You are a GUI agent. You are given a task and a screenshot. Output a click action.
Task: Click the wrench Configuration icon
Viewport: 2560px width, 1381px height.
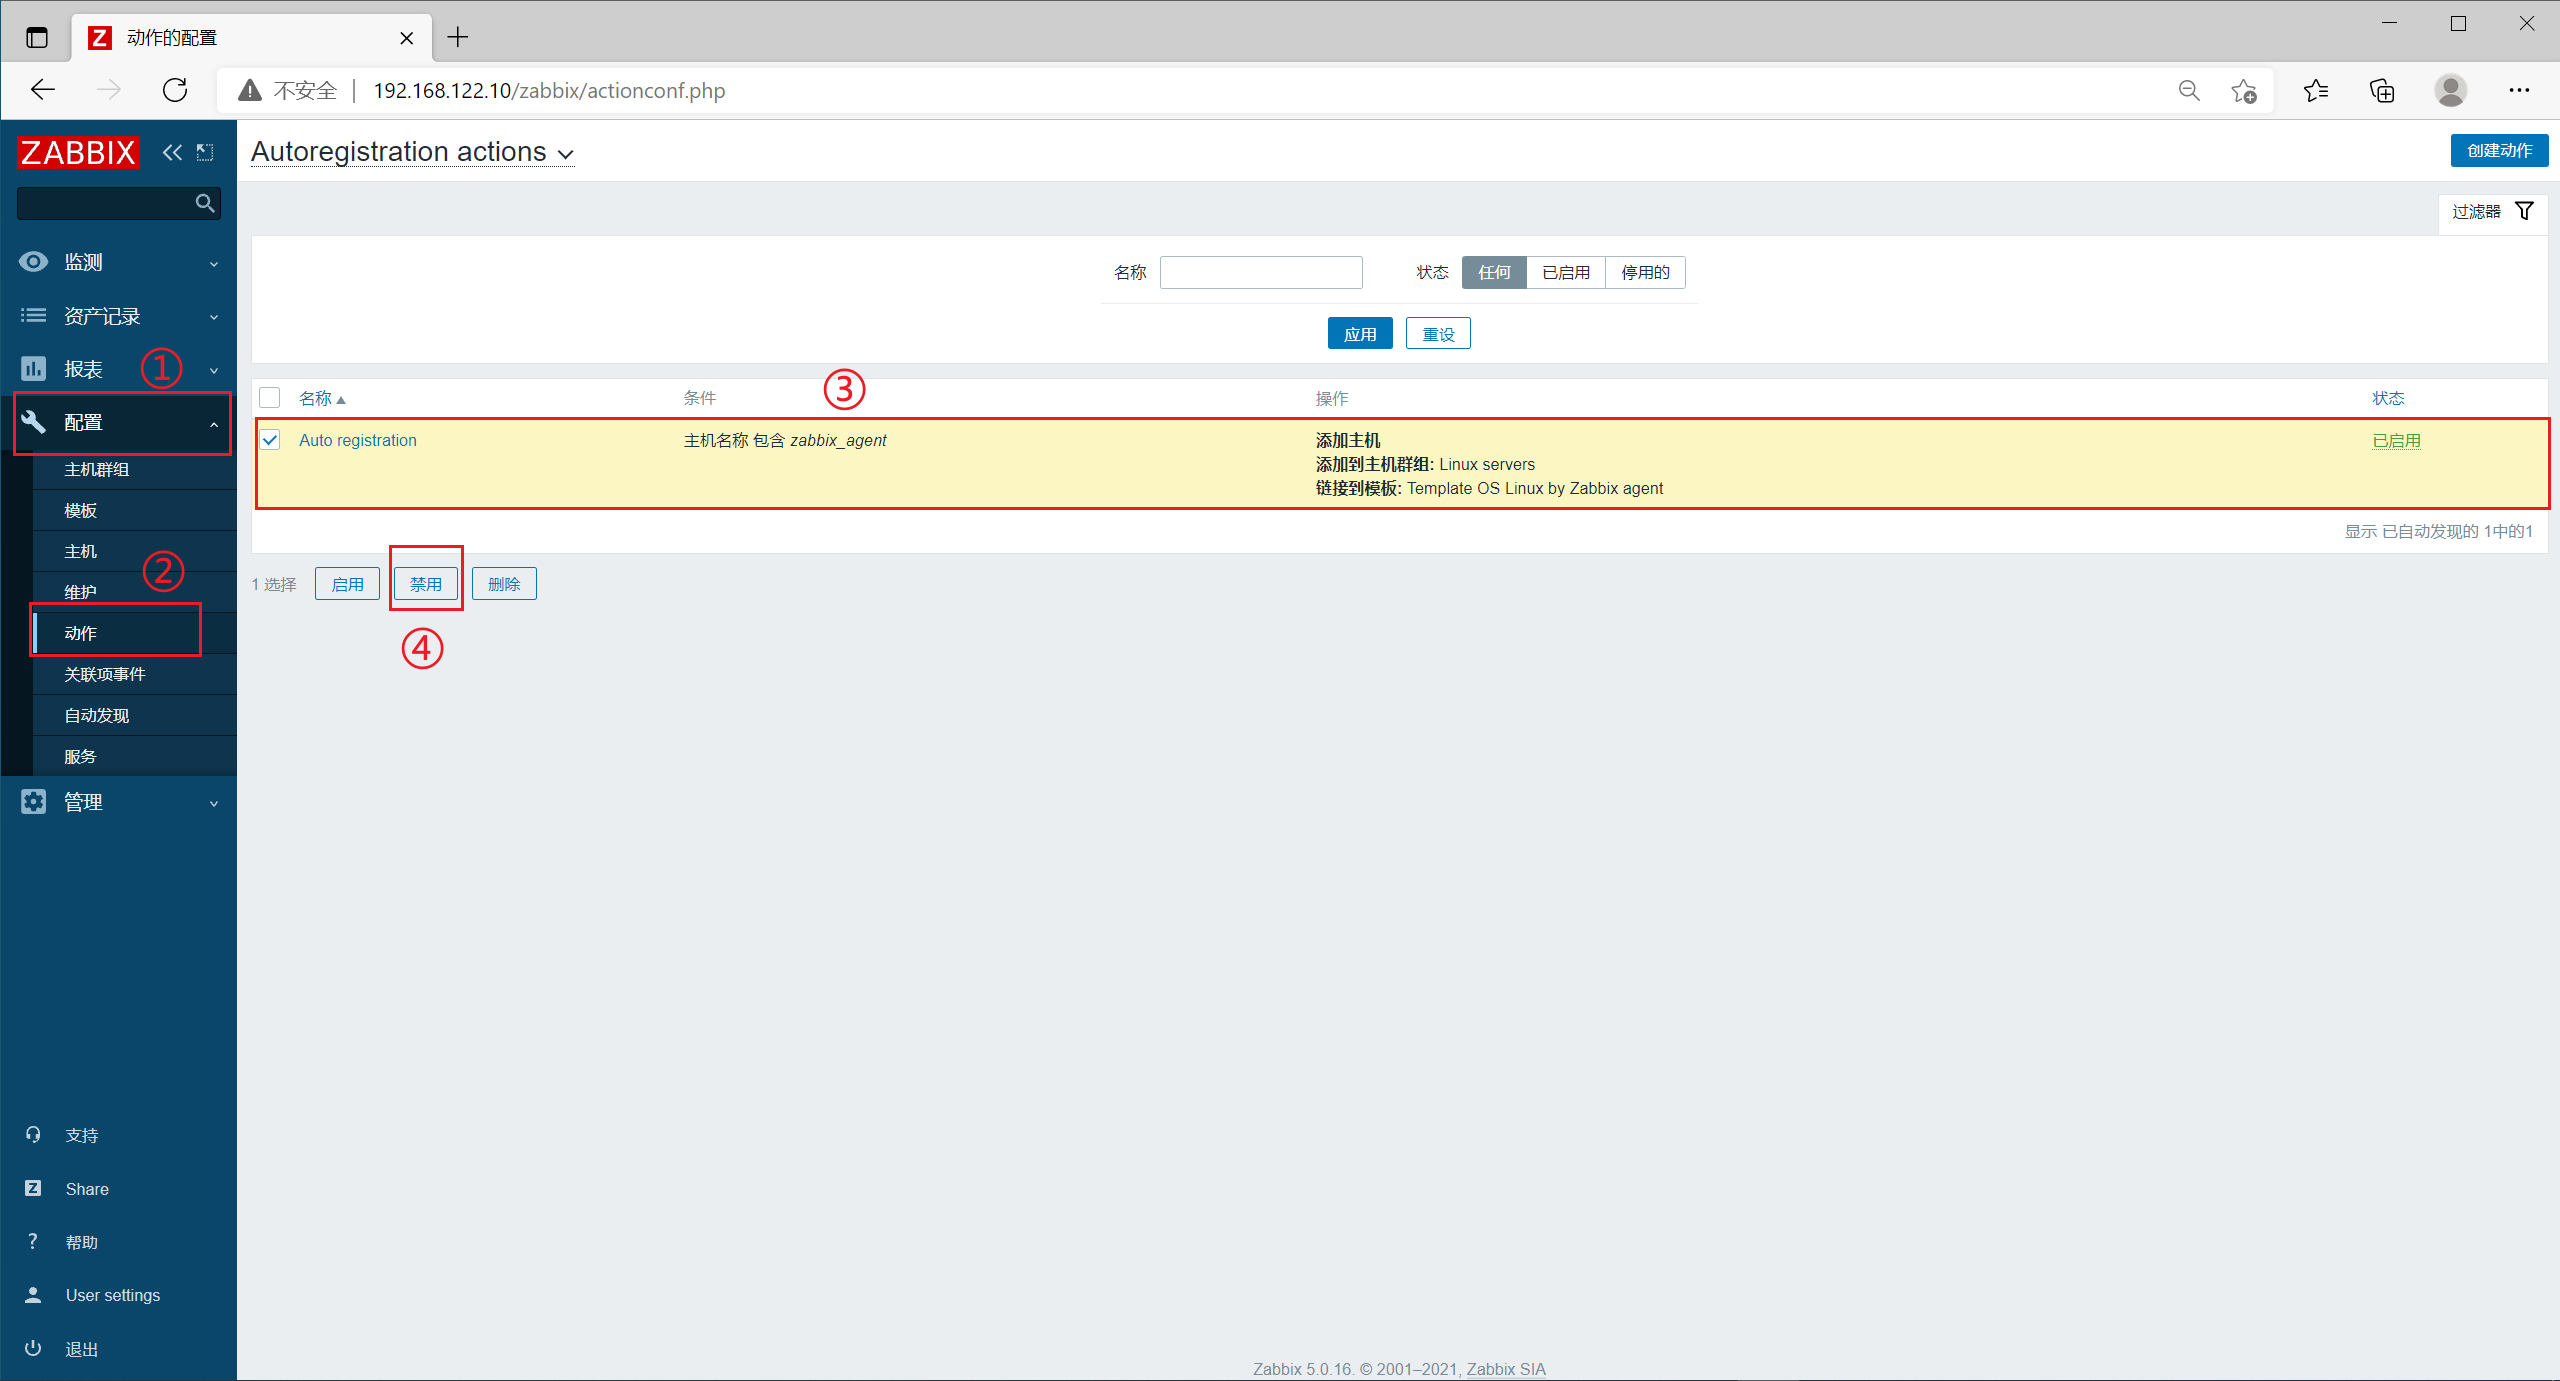[33, 422]
